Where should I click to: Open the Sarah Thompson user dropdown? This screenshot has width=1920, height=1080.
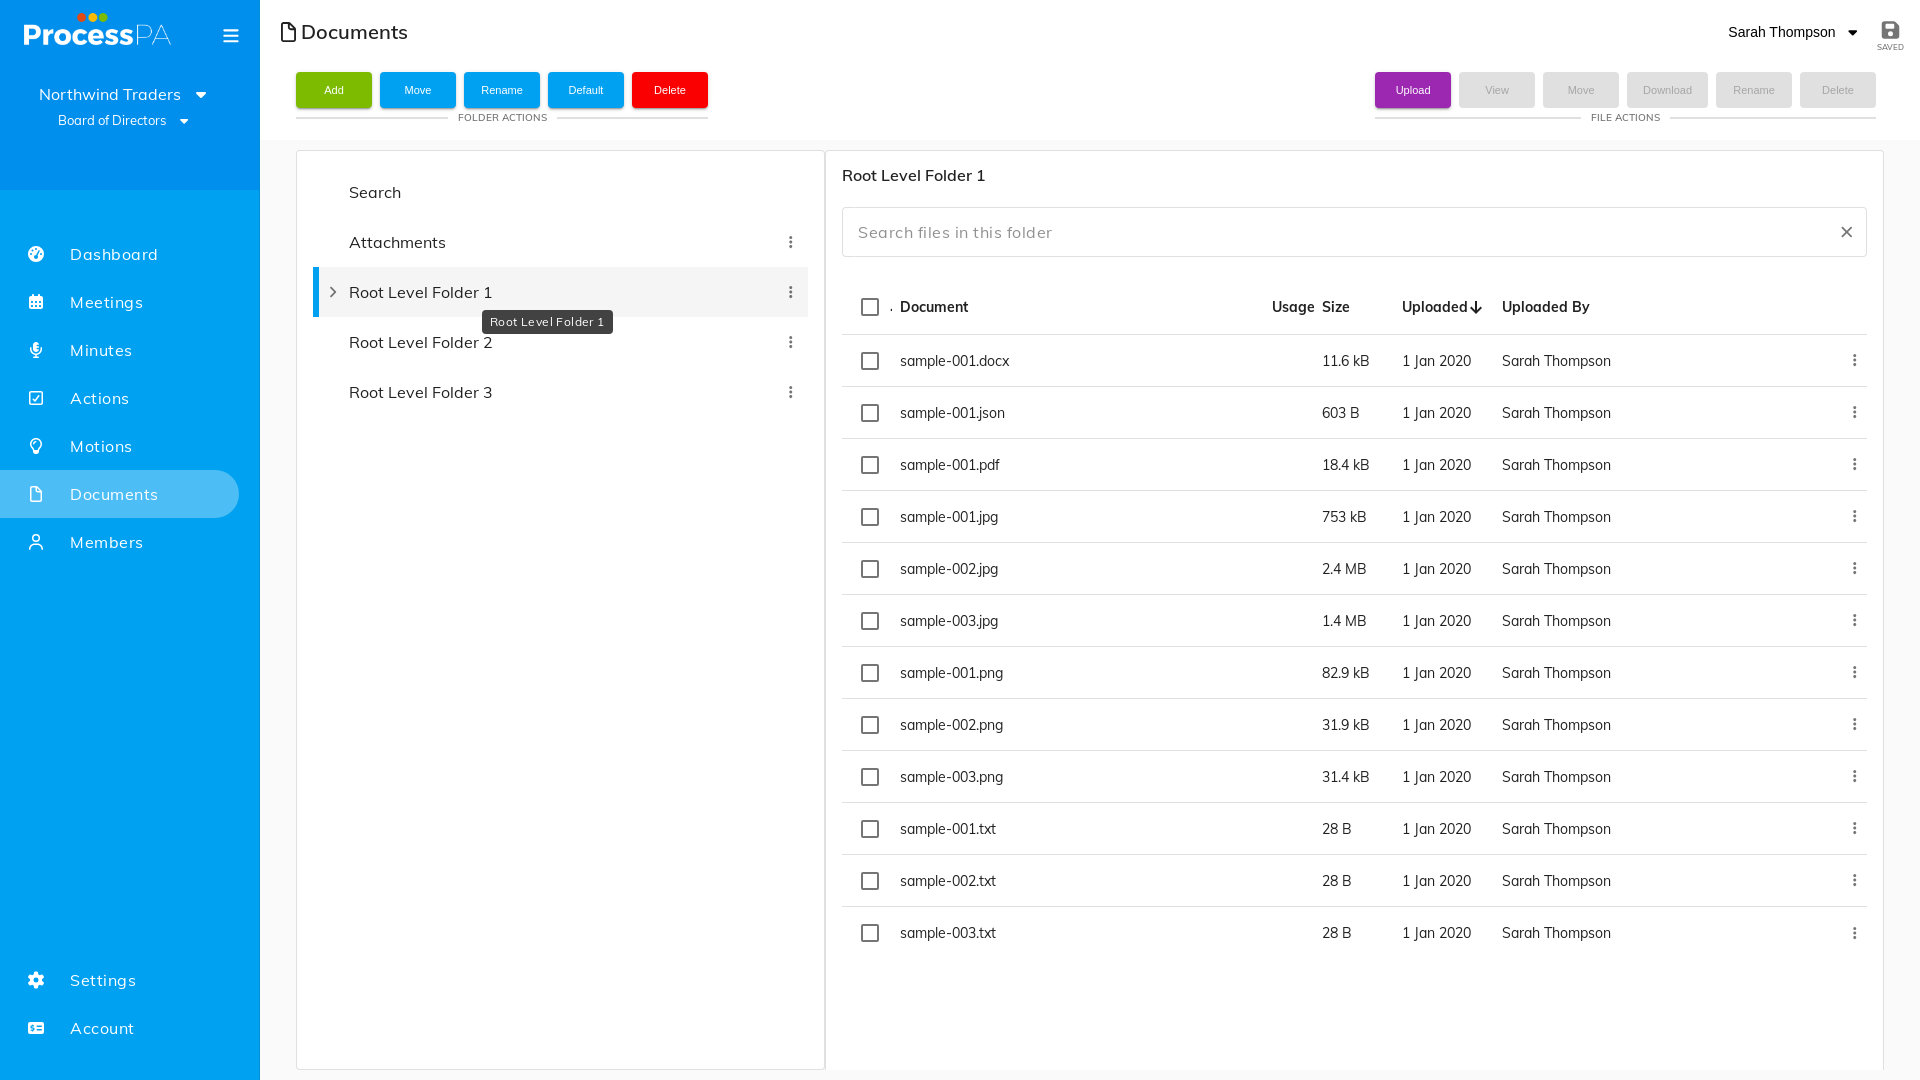1792,32
